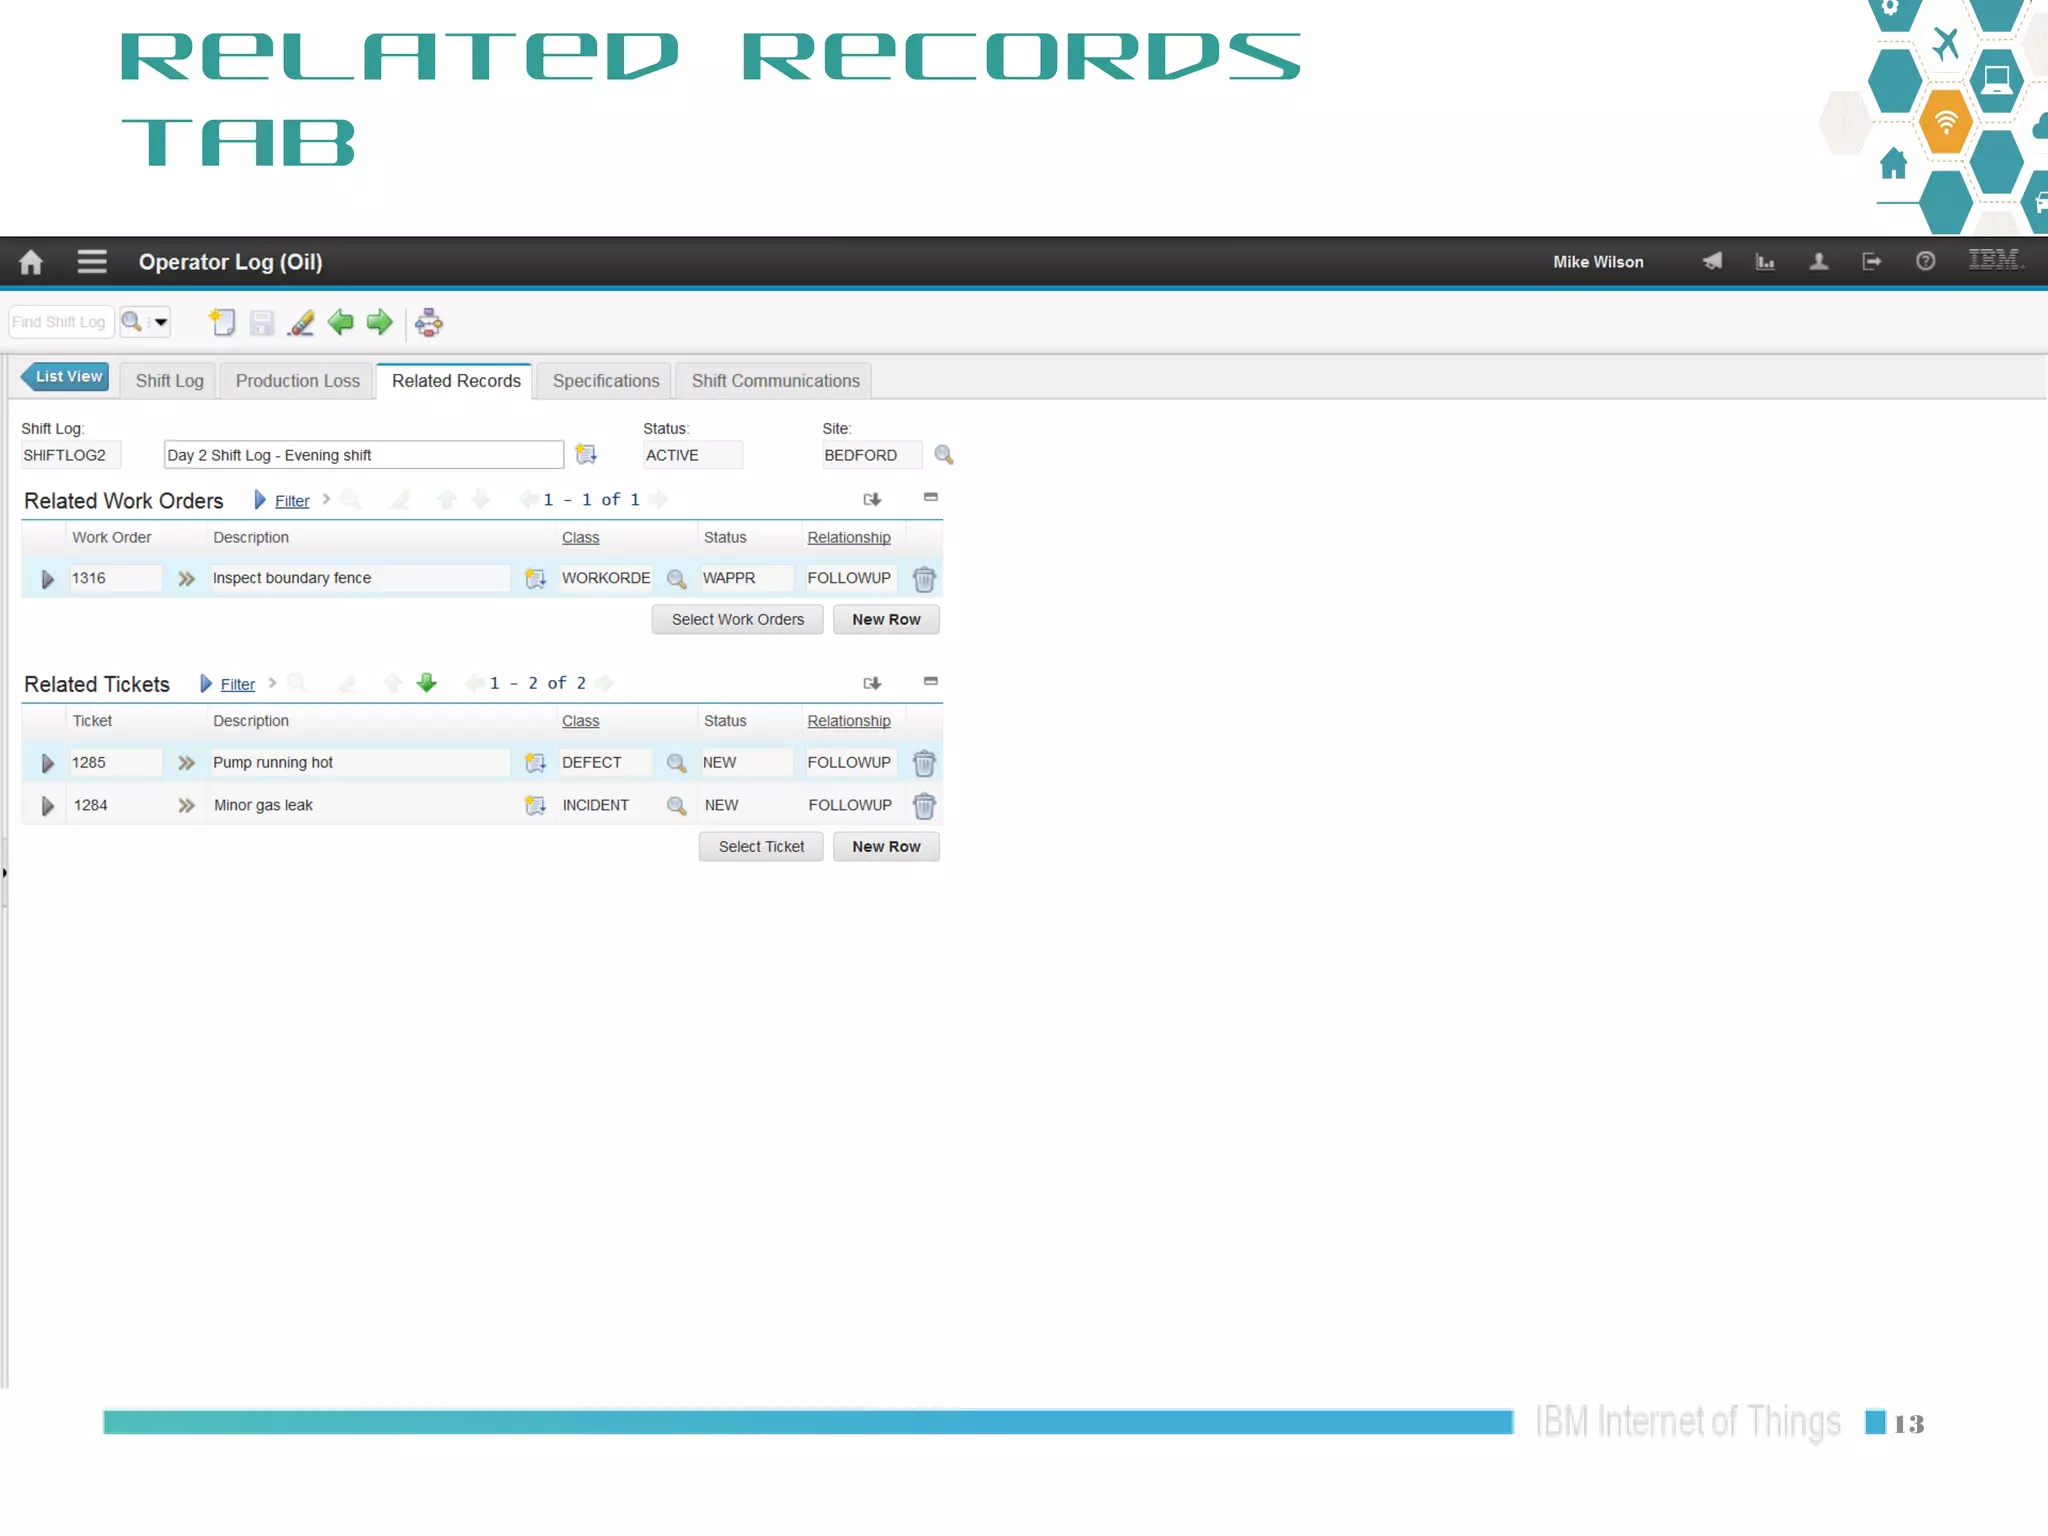Delete ticket 1285 row

click(x=924, y=763)
